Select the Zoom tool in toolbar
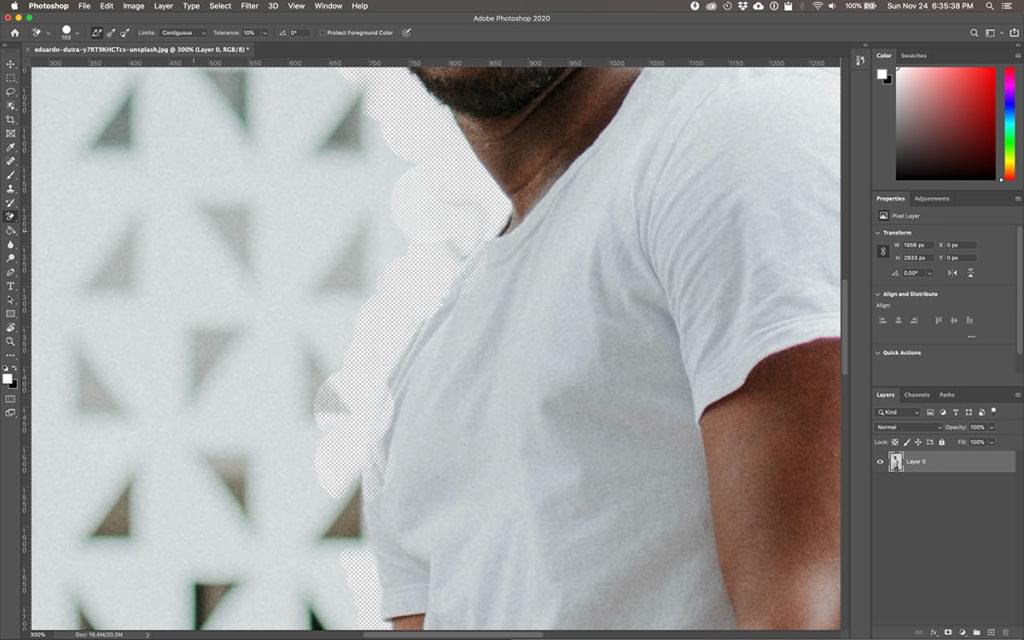Image resolution: width=1024 pixels, height=640 pixels. click(11, 341)
